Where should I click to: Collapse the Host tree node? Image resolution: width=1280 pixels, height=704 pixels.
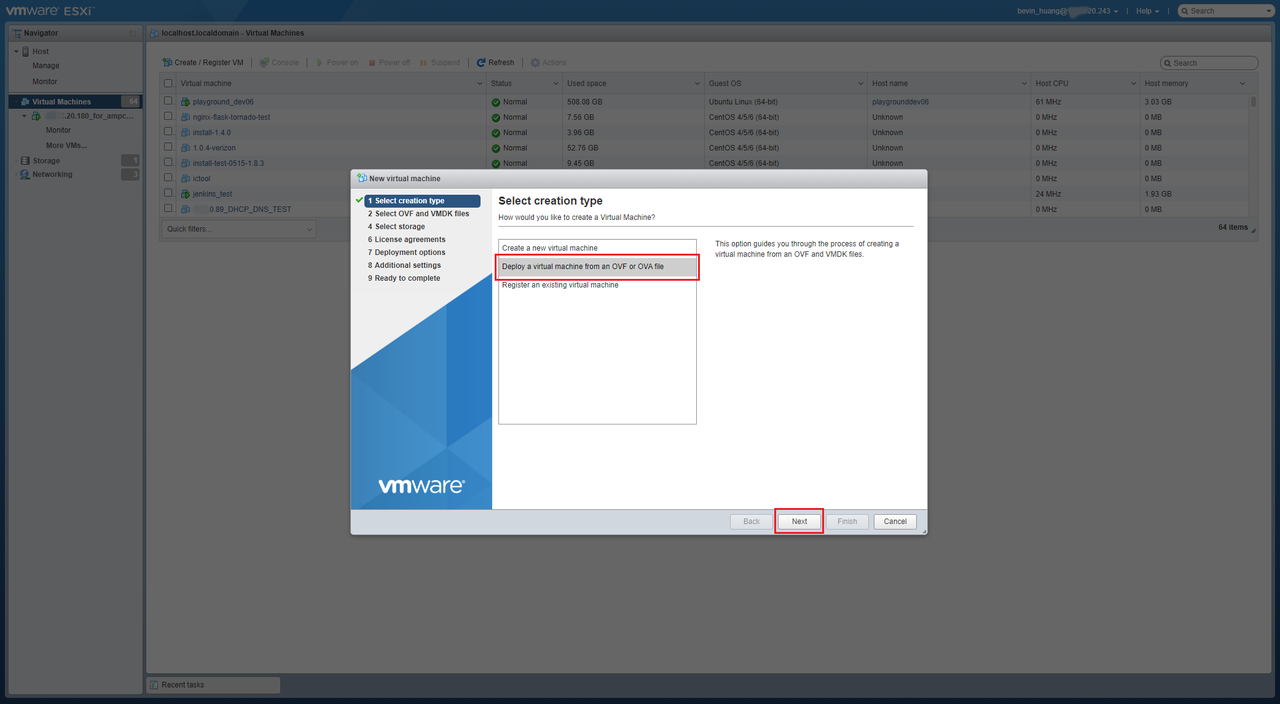[x=16, y=52]
